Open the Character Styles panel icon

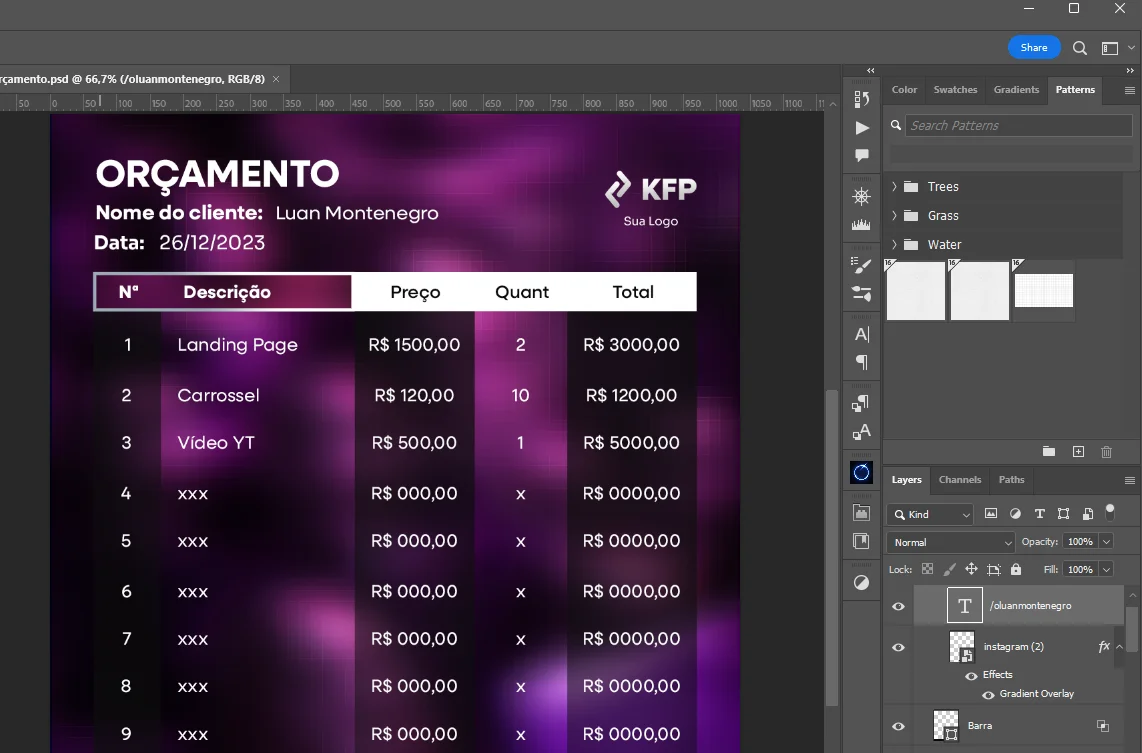tap(862, 432)
